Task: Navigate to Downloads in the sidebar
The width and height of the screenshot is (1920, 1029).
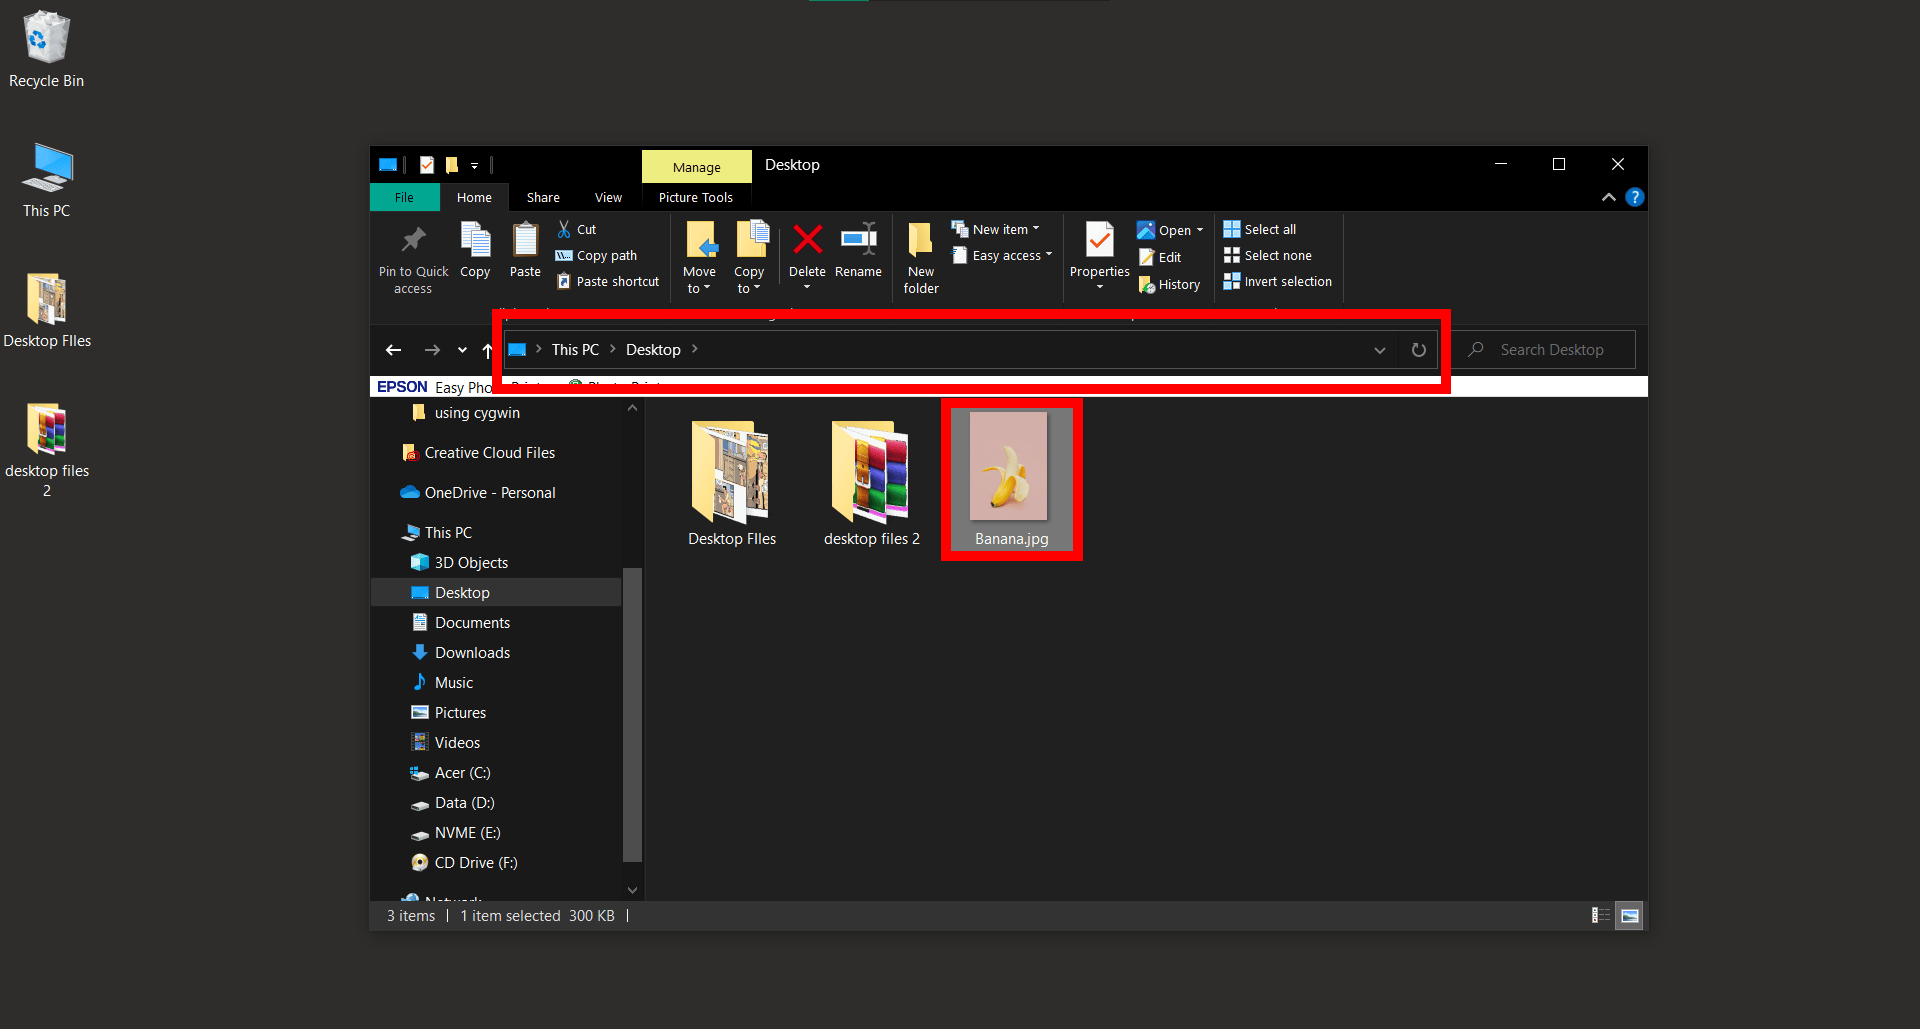Action: click(471, 652)
